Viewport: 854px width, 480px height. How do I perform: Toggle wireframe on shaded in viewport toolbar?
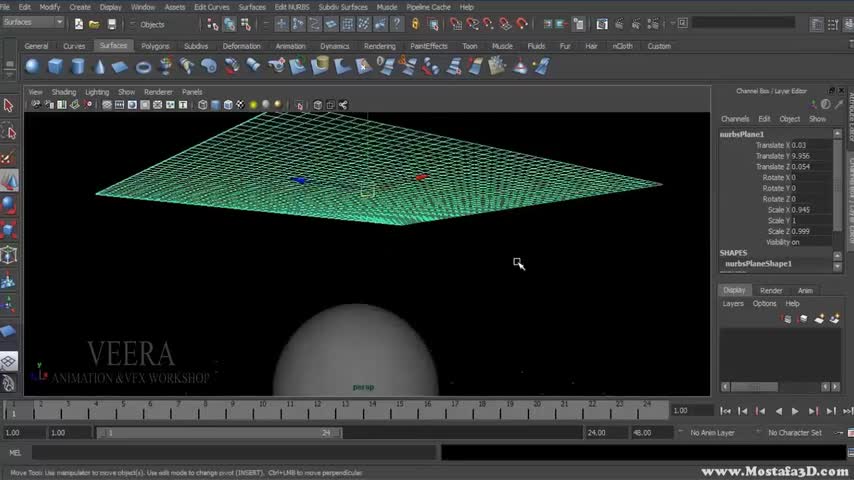coord(228,105)
